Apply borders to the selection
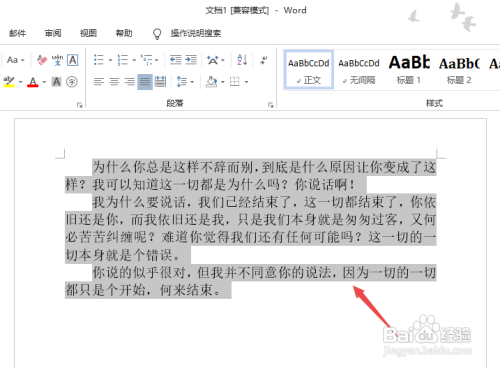The height and width of the screenshot is (368, 500). (235, 82)
